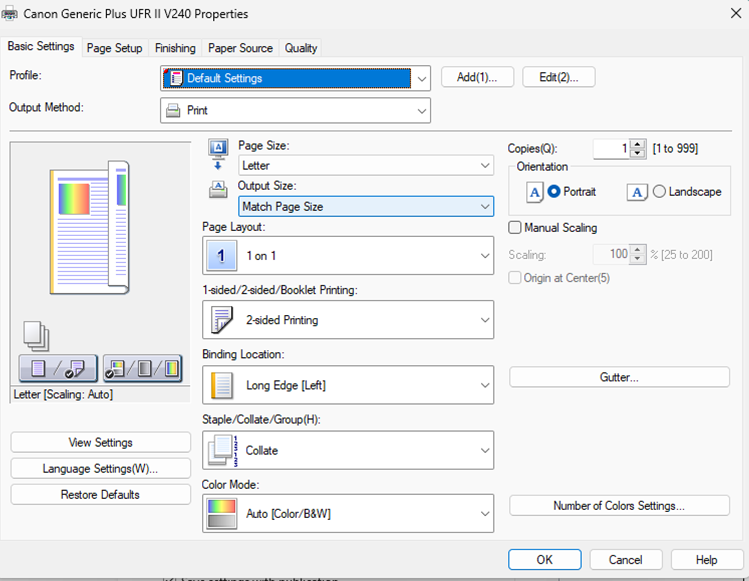Viewport: 749px width, 581px height.
Task: Expand the Output Size dropdown
Action: [x=366, y=206]
